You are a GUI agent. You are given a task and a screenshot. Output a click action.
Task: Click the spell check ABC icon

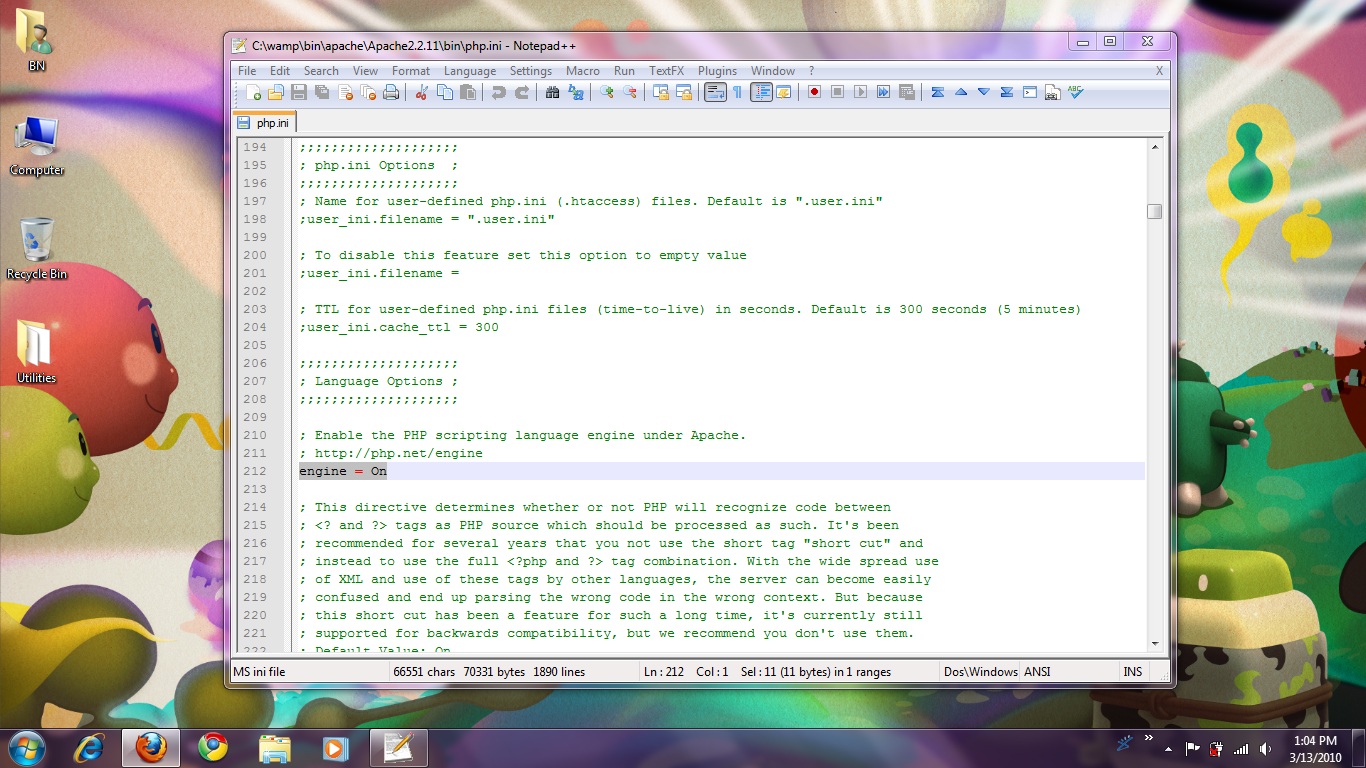point(1075,92)
